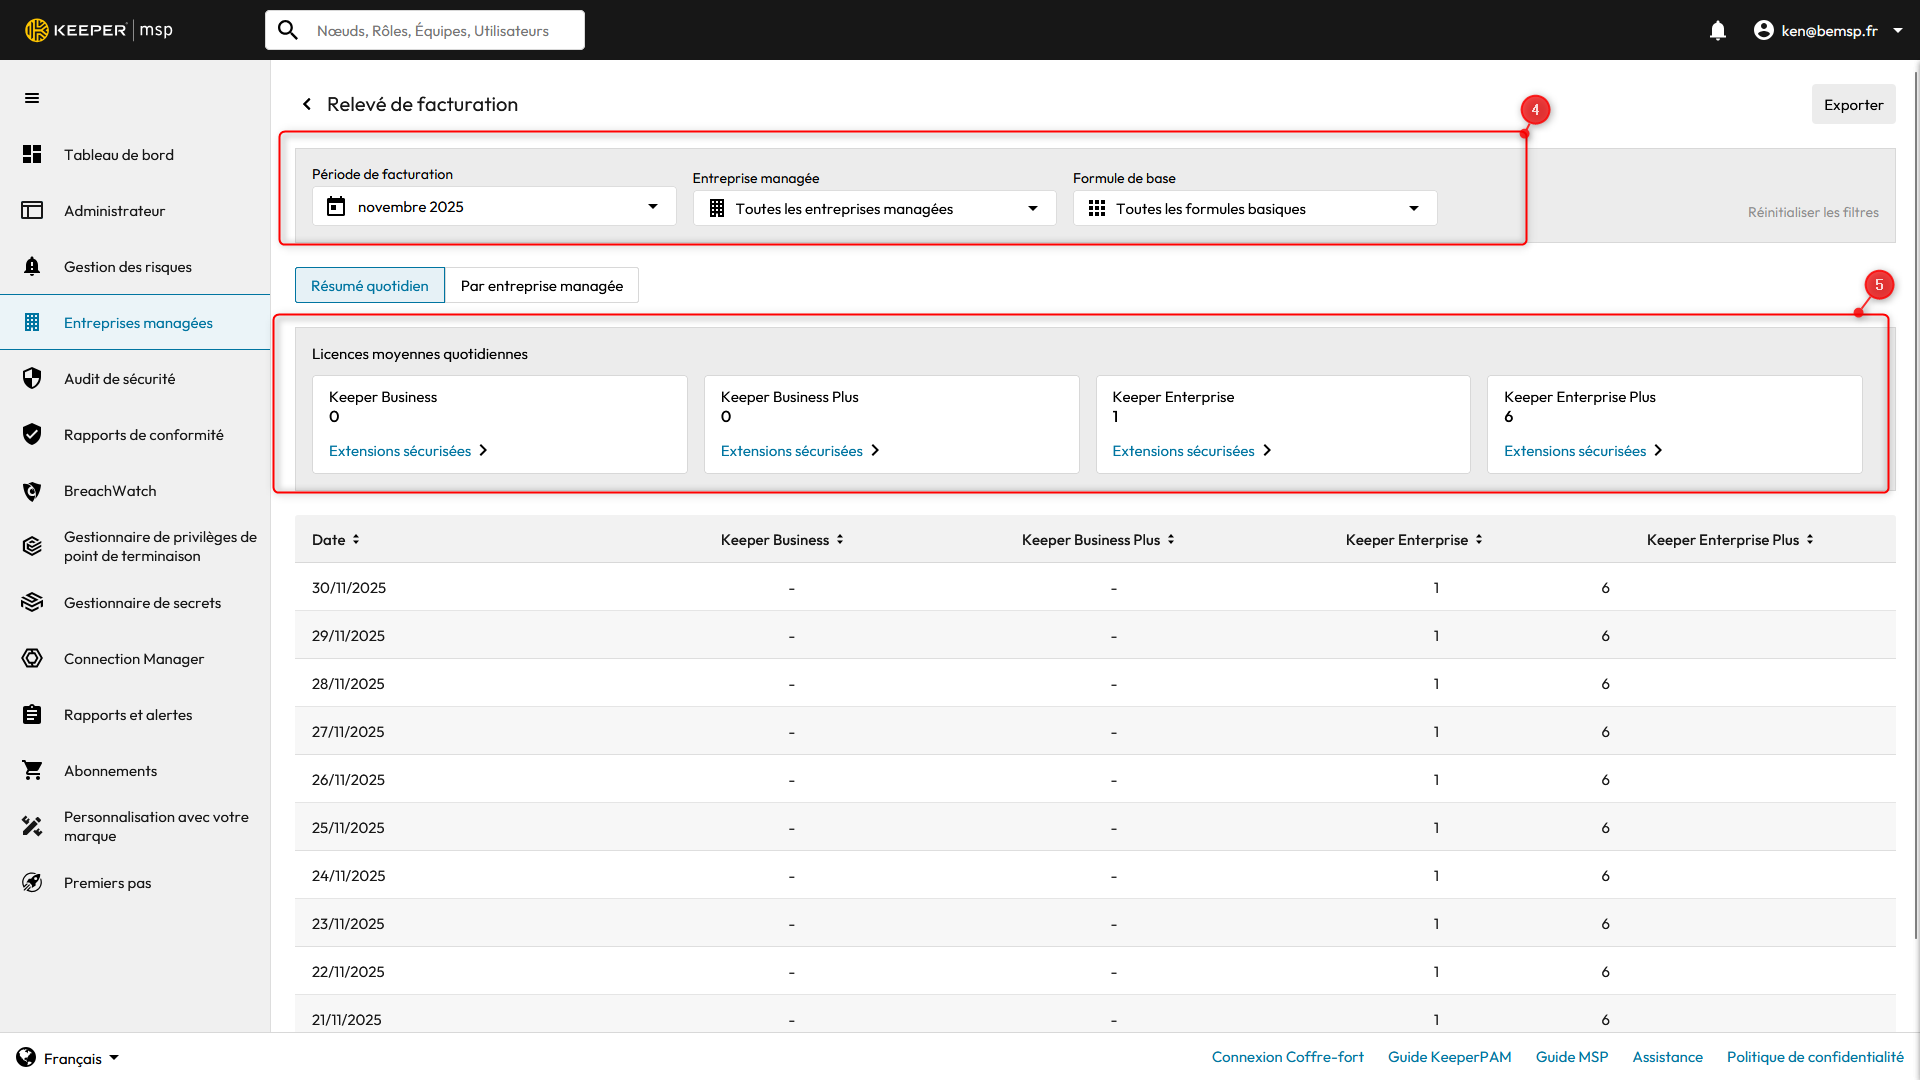Open Rapports et alertes menu item

tap(128, 714)
